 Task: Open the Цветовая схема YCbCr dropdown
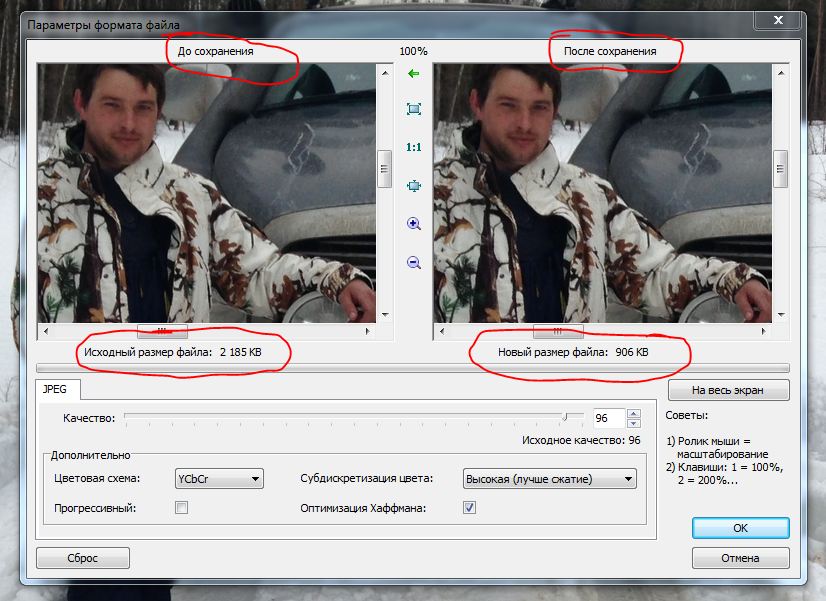click(219, 479)
